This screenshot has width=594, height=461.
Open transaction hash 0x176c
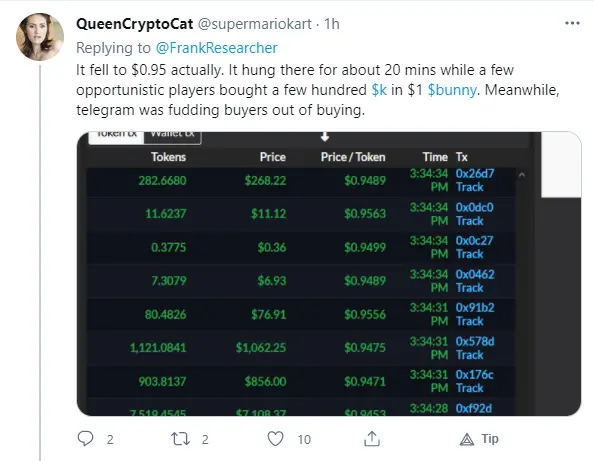[474, 375]
